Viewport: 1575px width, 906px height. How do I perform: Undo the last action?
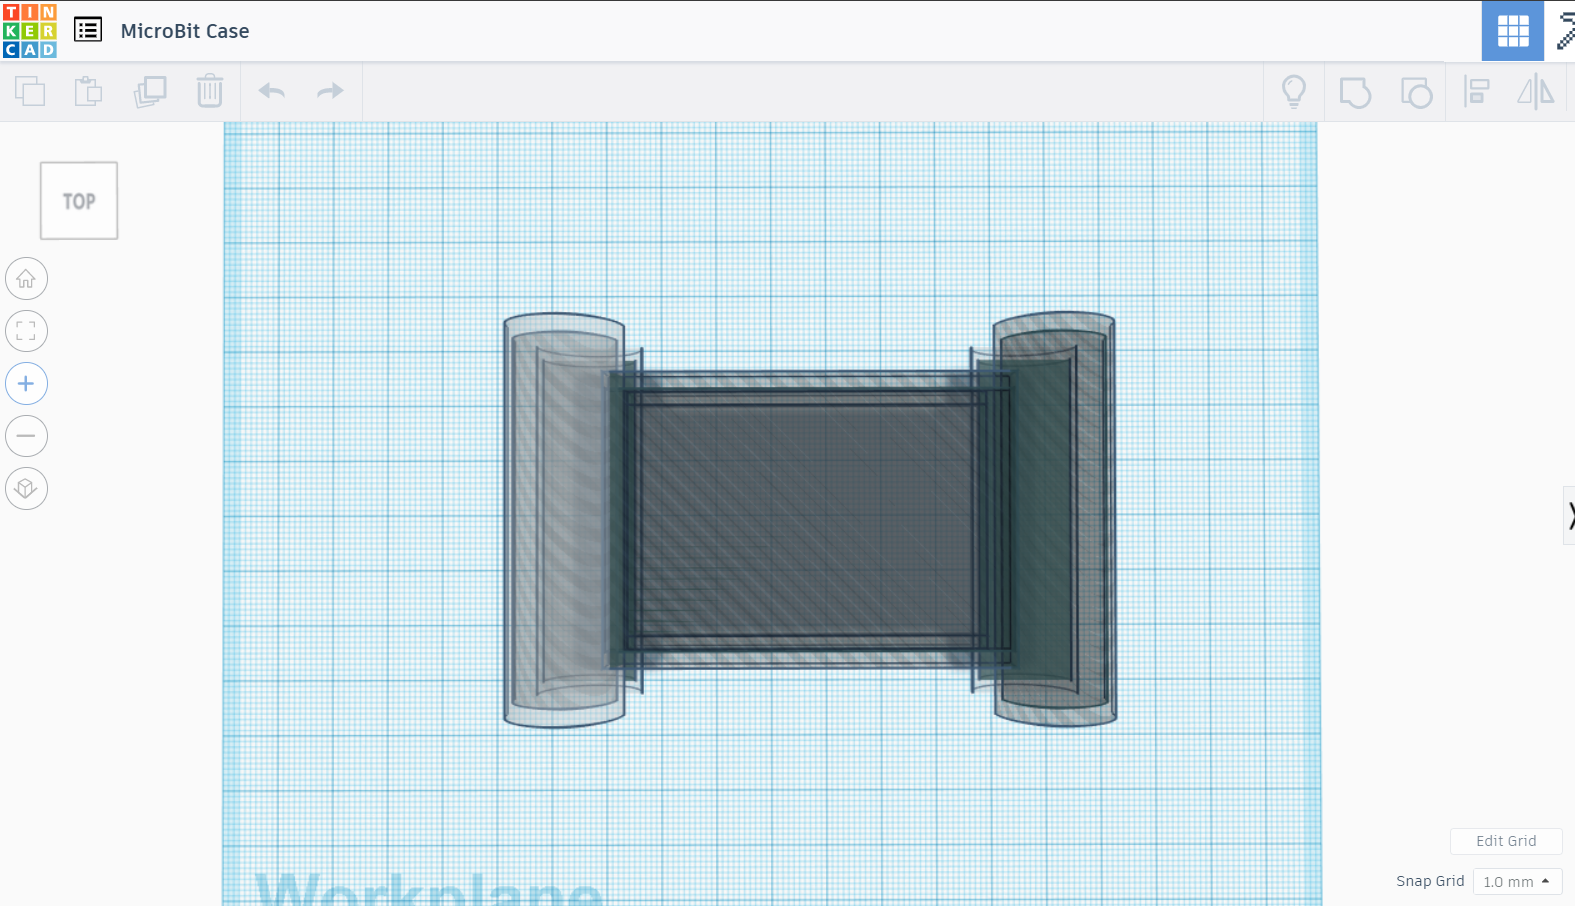coord(272,91)
